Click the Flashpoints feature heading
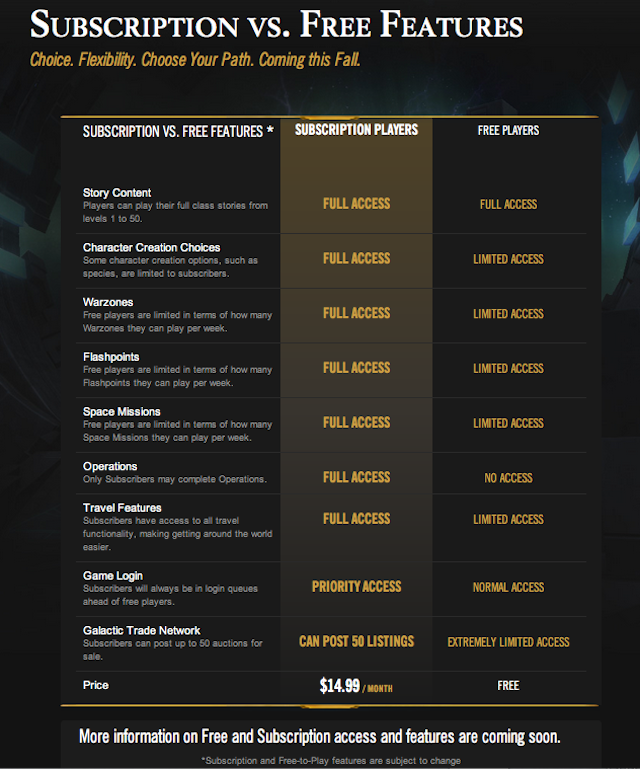640x769 pixels. click(111, 357)
